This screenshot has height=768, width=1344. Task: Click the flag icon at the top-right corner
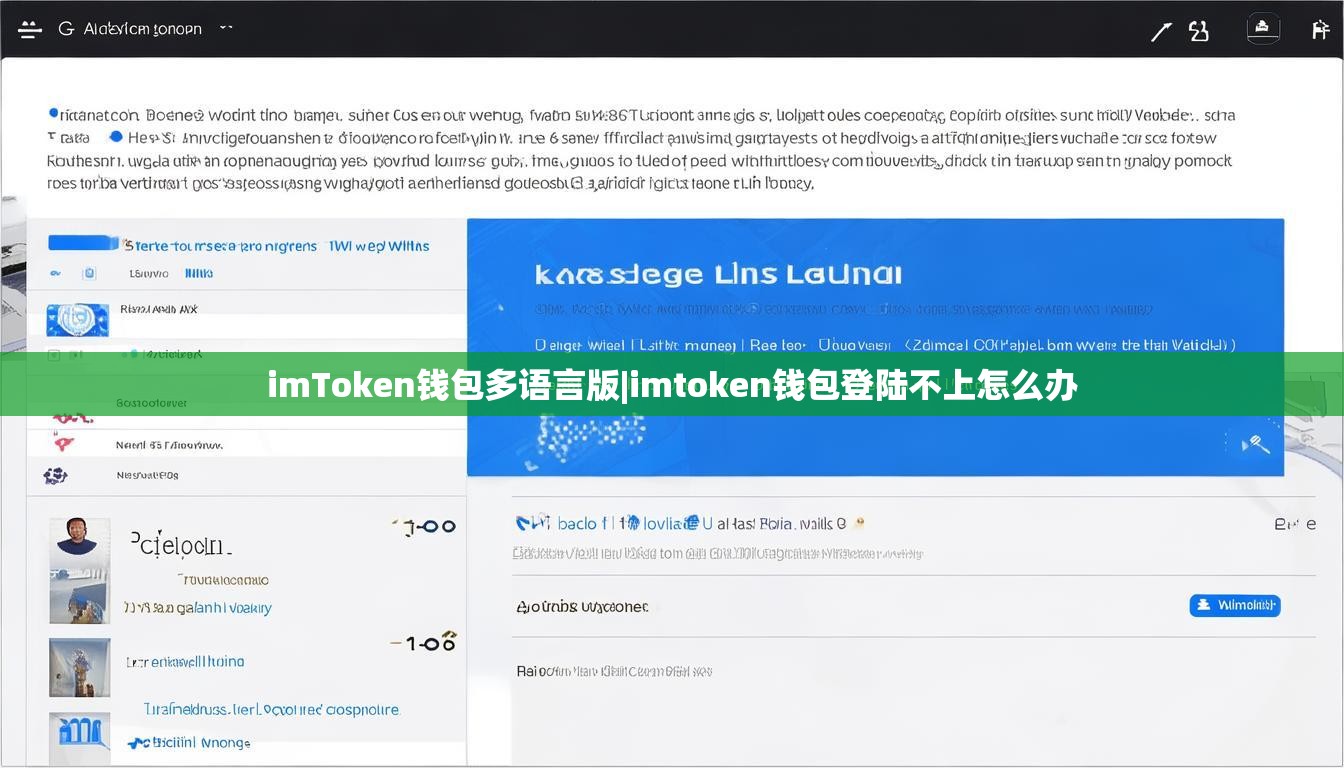click(x=1320, y=30)
